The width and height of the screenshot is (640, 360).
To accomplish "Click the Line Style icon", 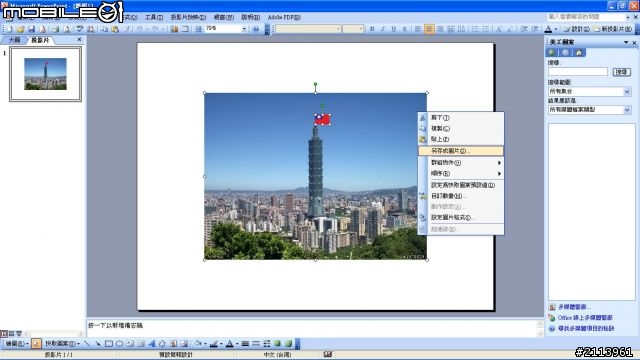I will [245, 344].
